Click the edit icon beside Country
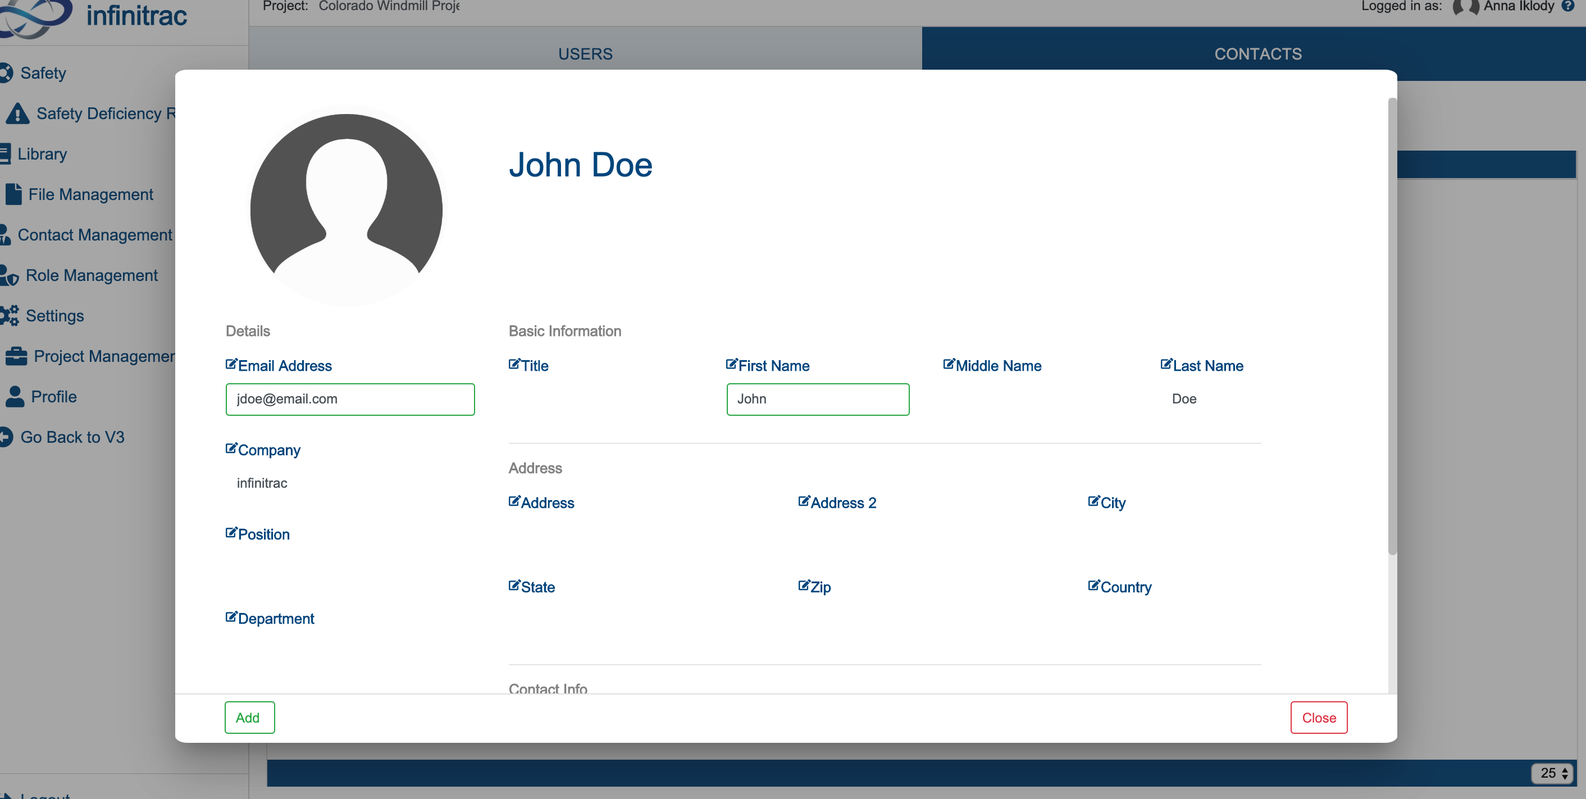 pyautogui.click(x=1094, y=585)
